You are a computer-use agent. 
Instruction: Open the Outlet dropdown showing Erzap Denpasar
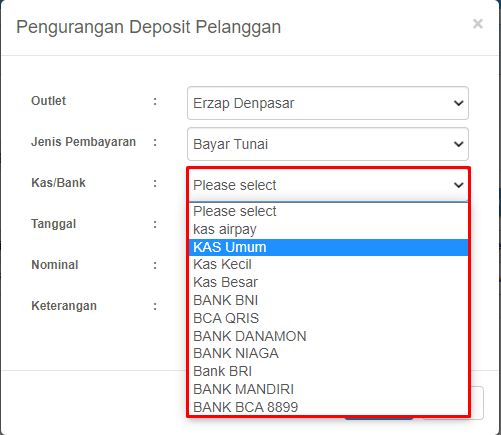[328, 103]
